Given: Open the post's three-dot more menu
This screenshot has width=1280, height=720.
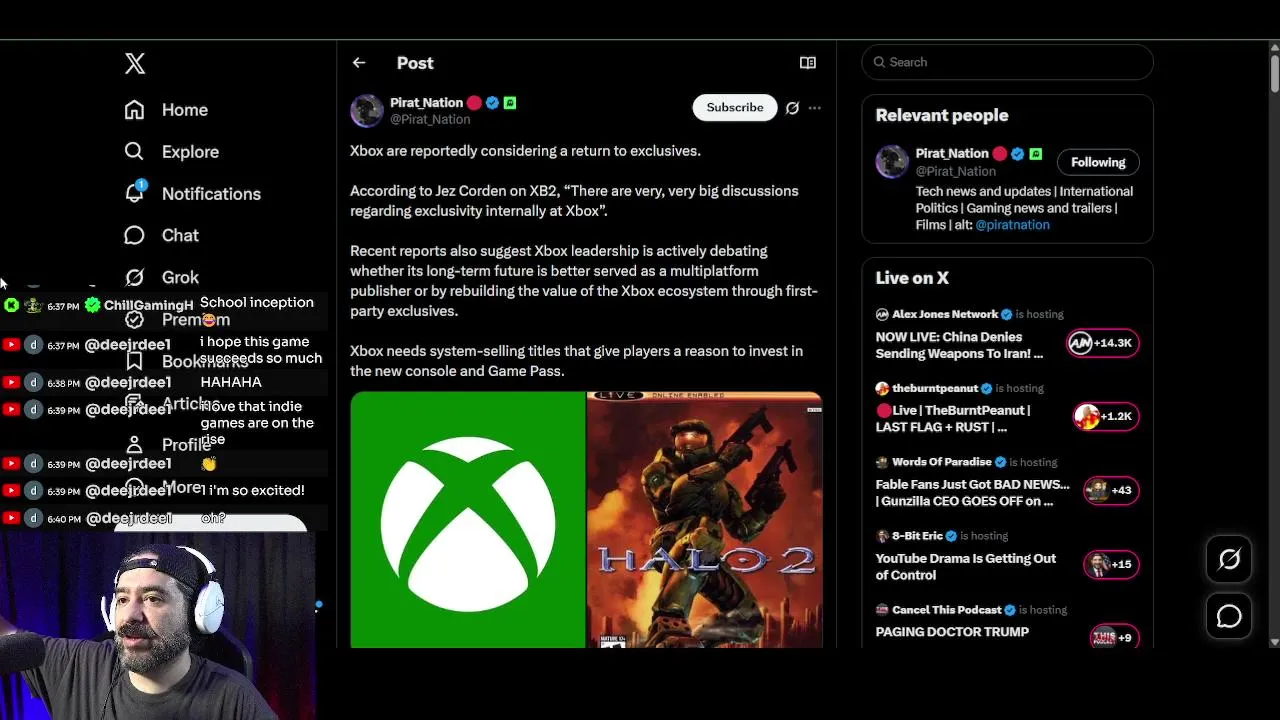Looking at the screenshot, I should click(815, 108).
